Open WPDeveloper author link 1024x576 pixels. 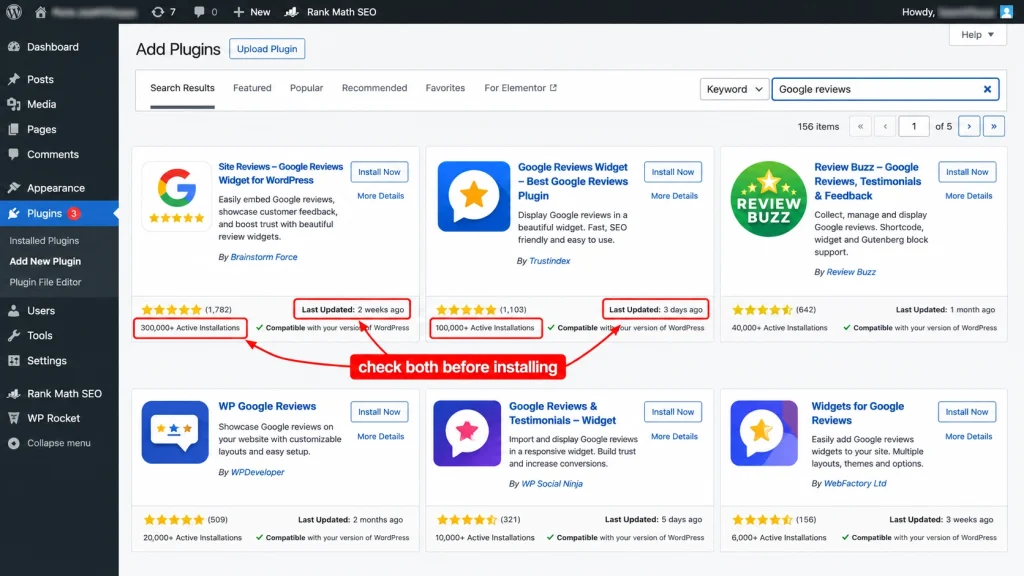coord(257,472)
